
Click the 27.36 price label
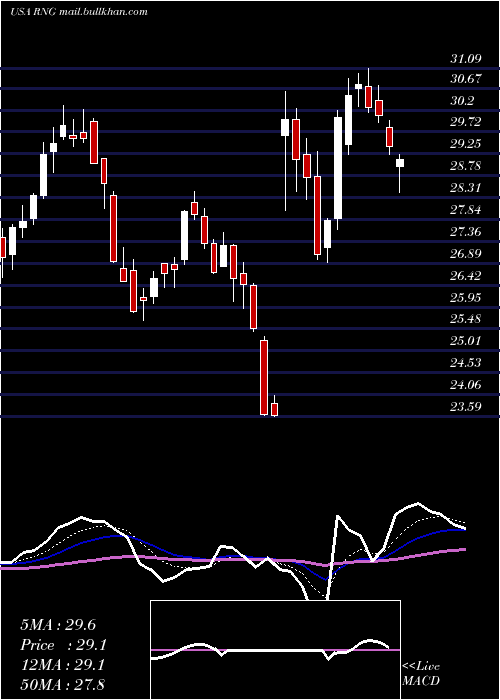(x=466, y=231)
